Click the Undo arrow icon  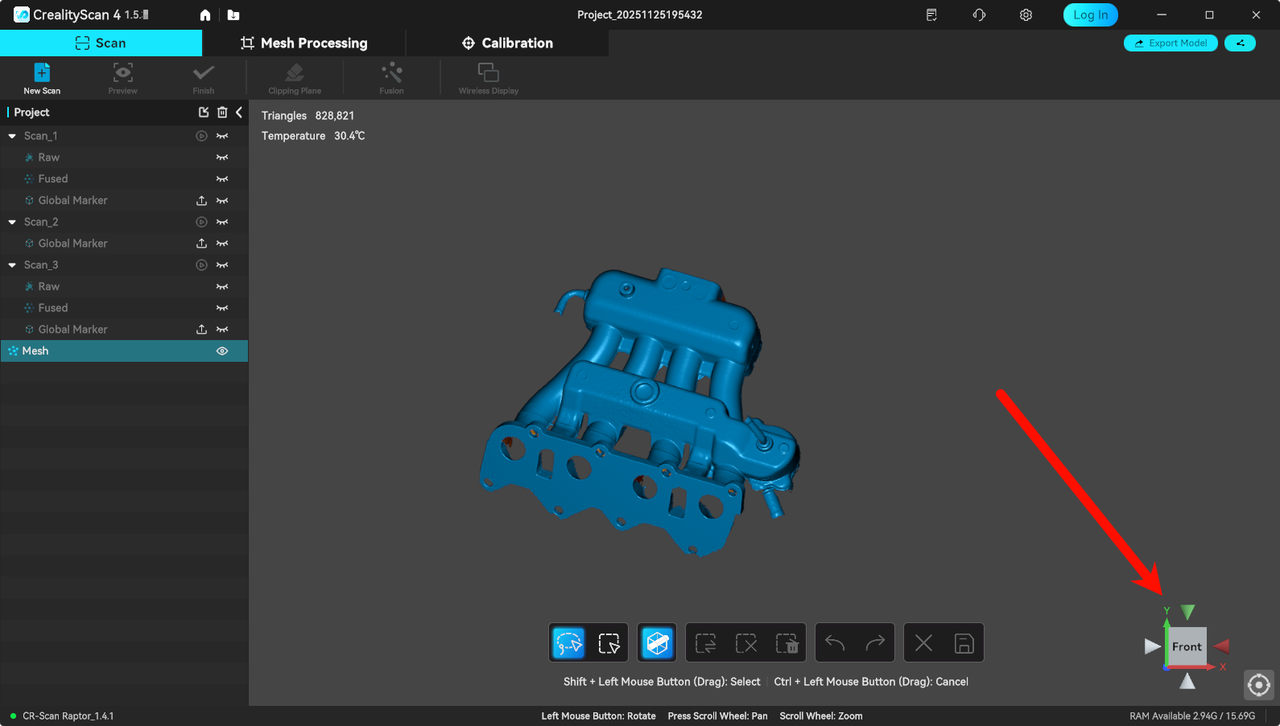tap(835, 642)
